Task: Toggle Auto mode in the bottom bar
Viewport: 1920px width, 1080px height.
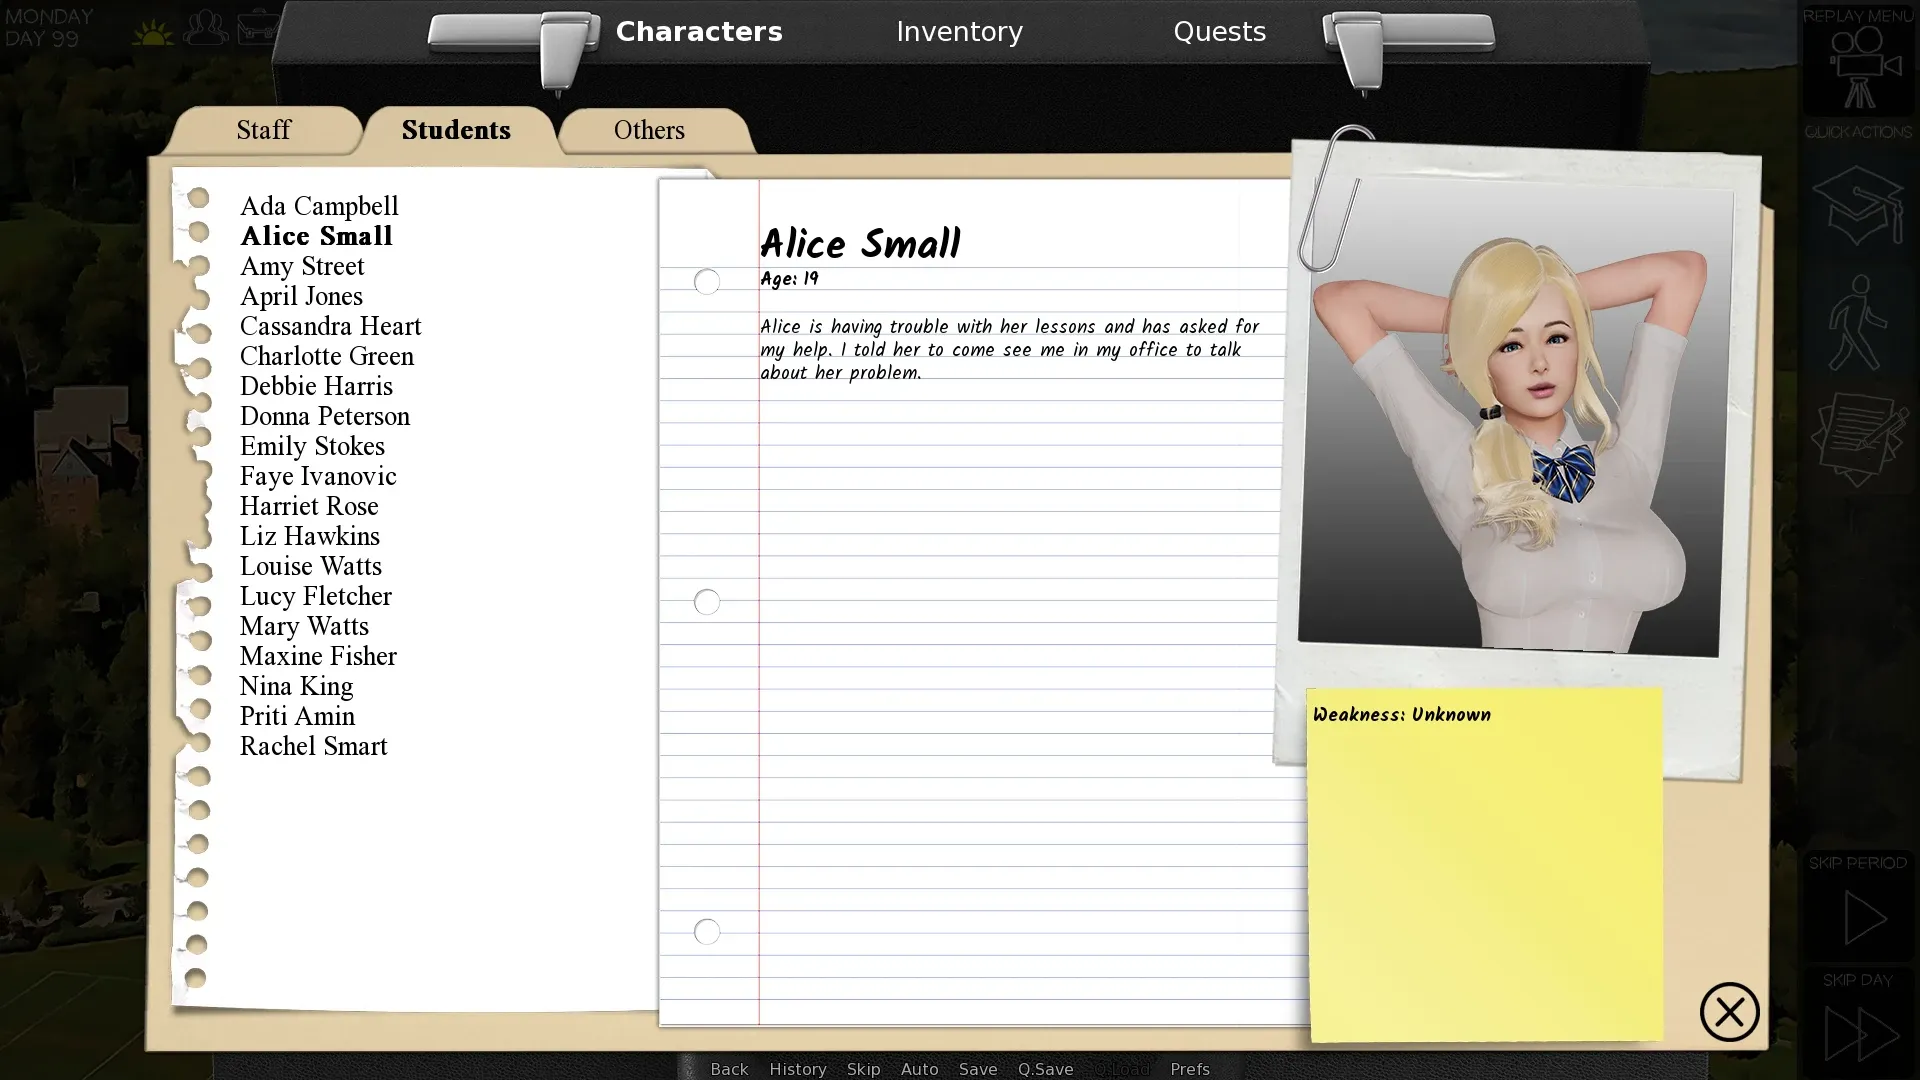Action: point(919,1069)
